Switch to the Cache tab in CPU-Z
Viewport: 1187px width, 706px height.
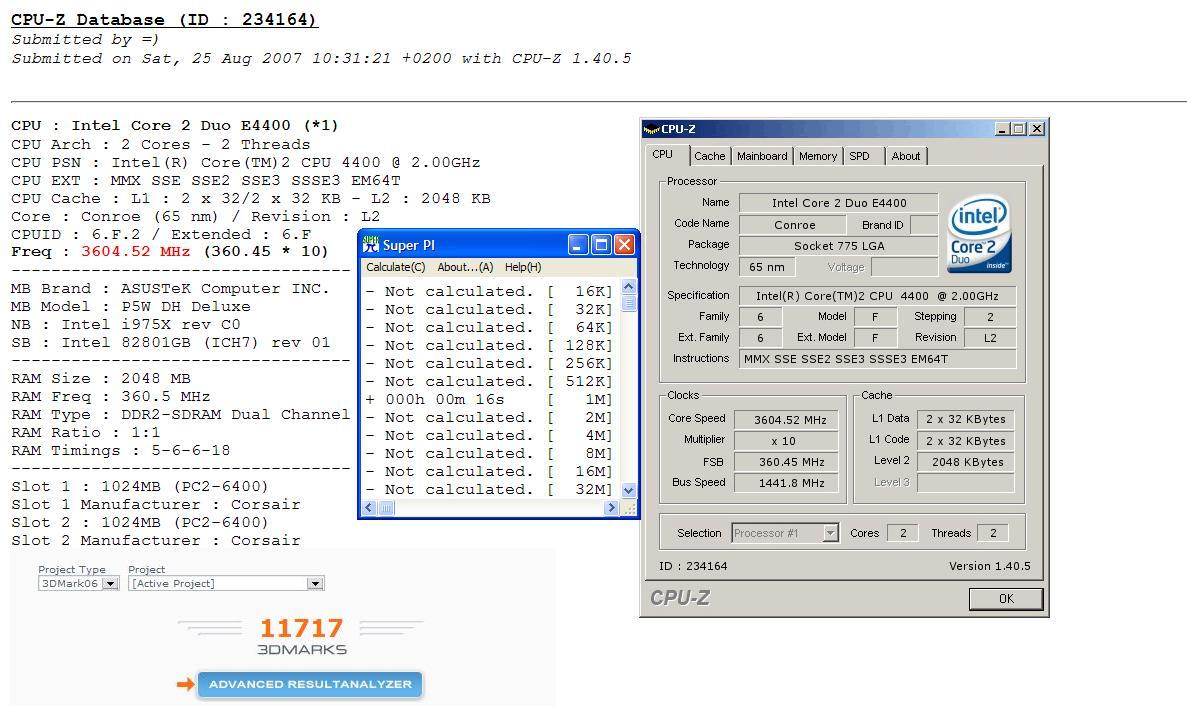(709, 156)
